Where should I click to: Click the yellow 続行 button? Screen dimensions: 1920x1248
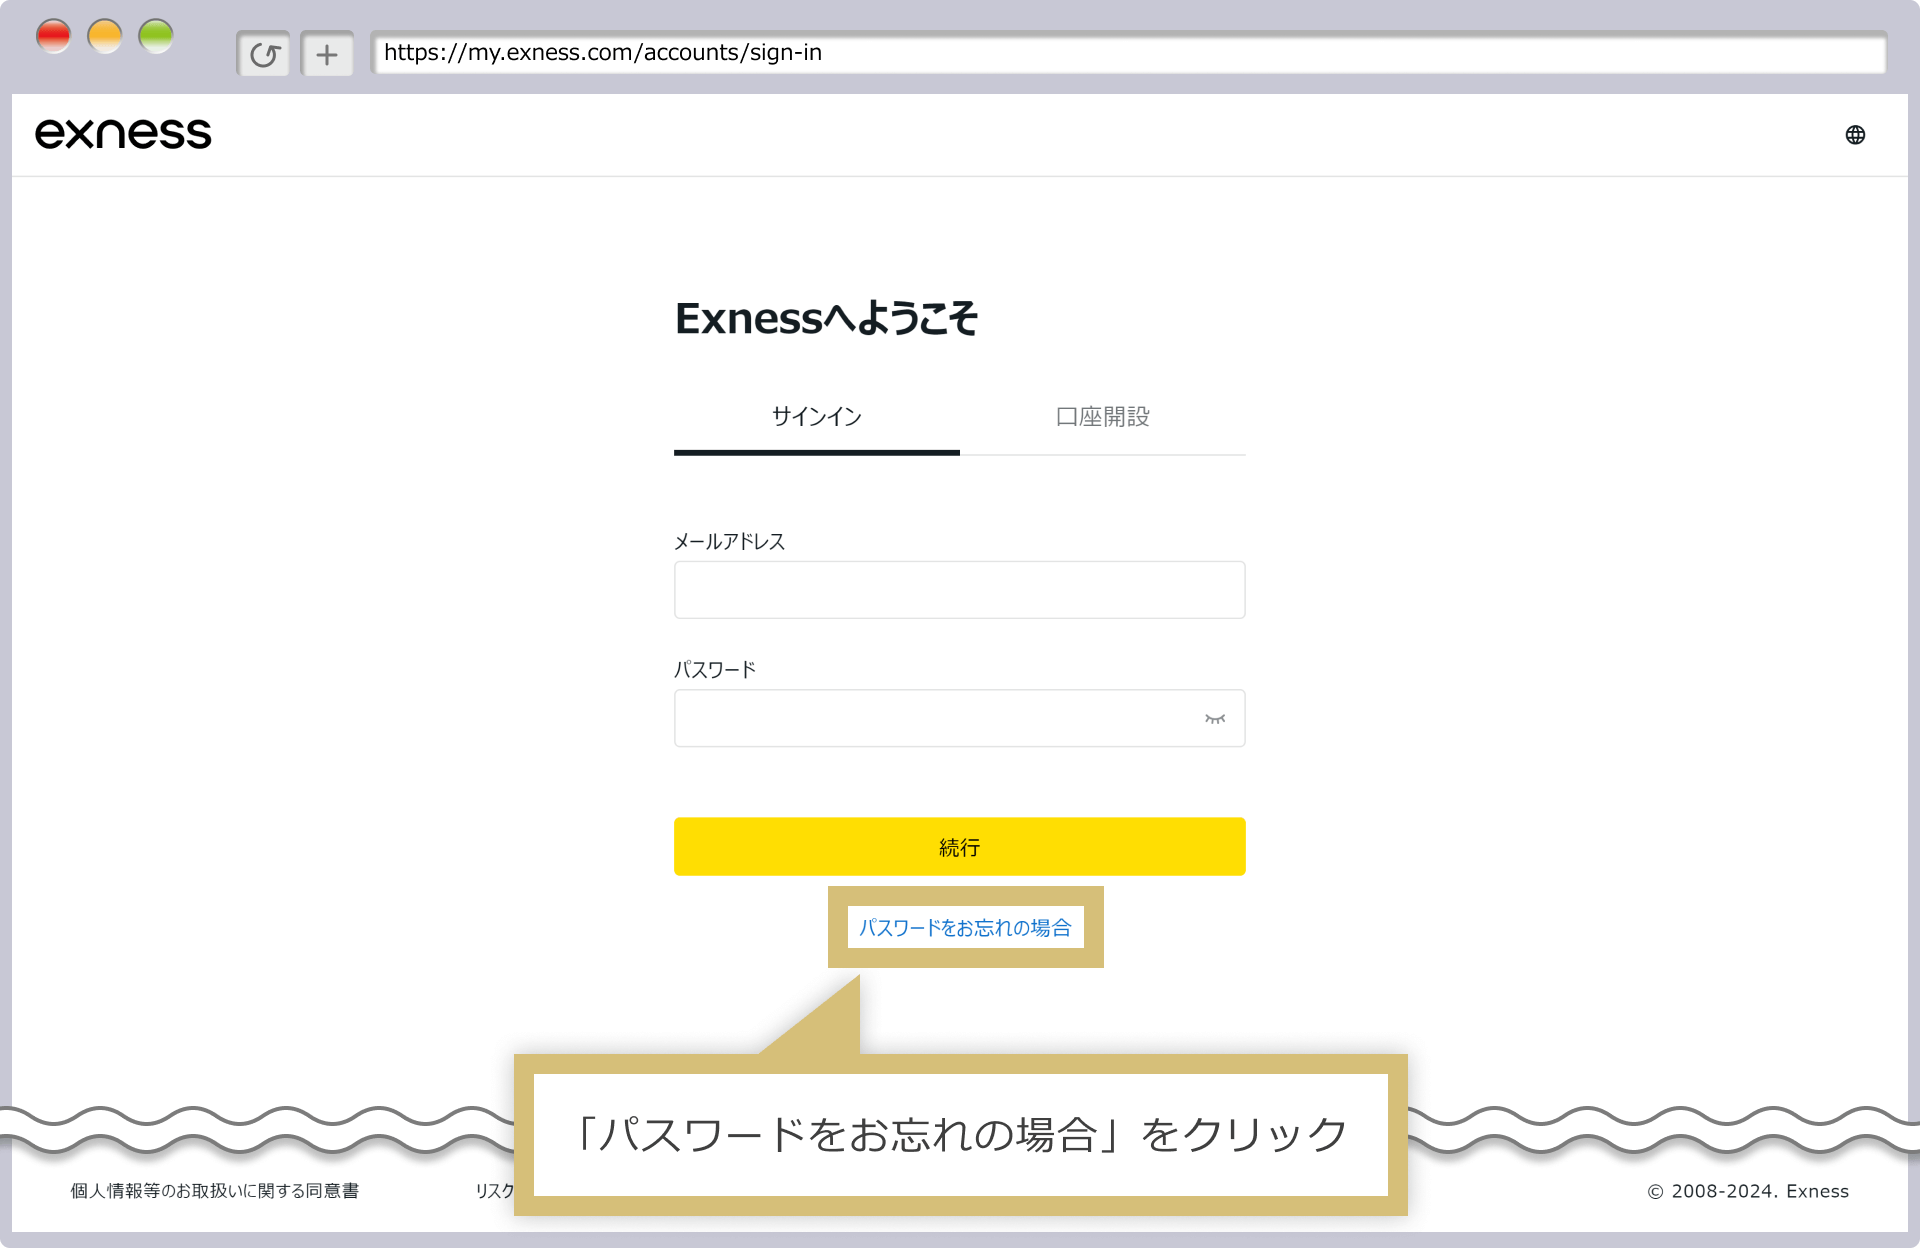click(960, 847)
